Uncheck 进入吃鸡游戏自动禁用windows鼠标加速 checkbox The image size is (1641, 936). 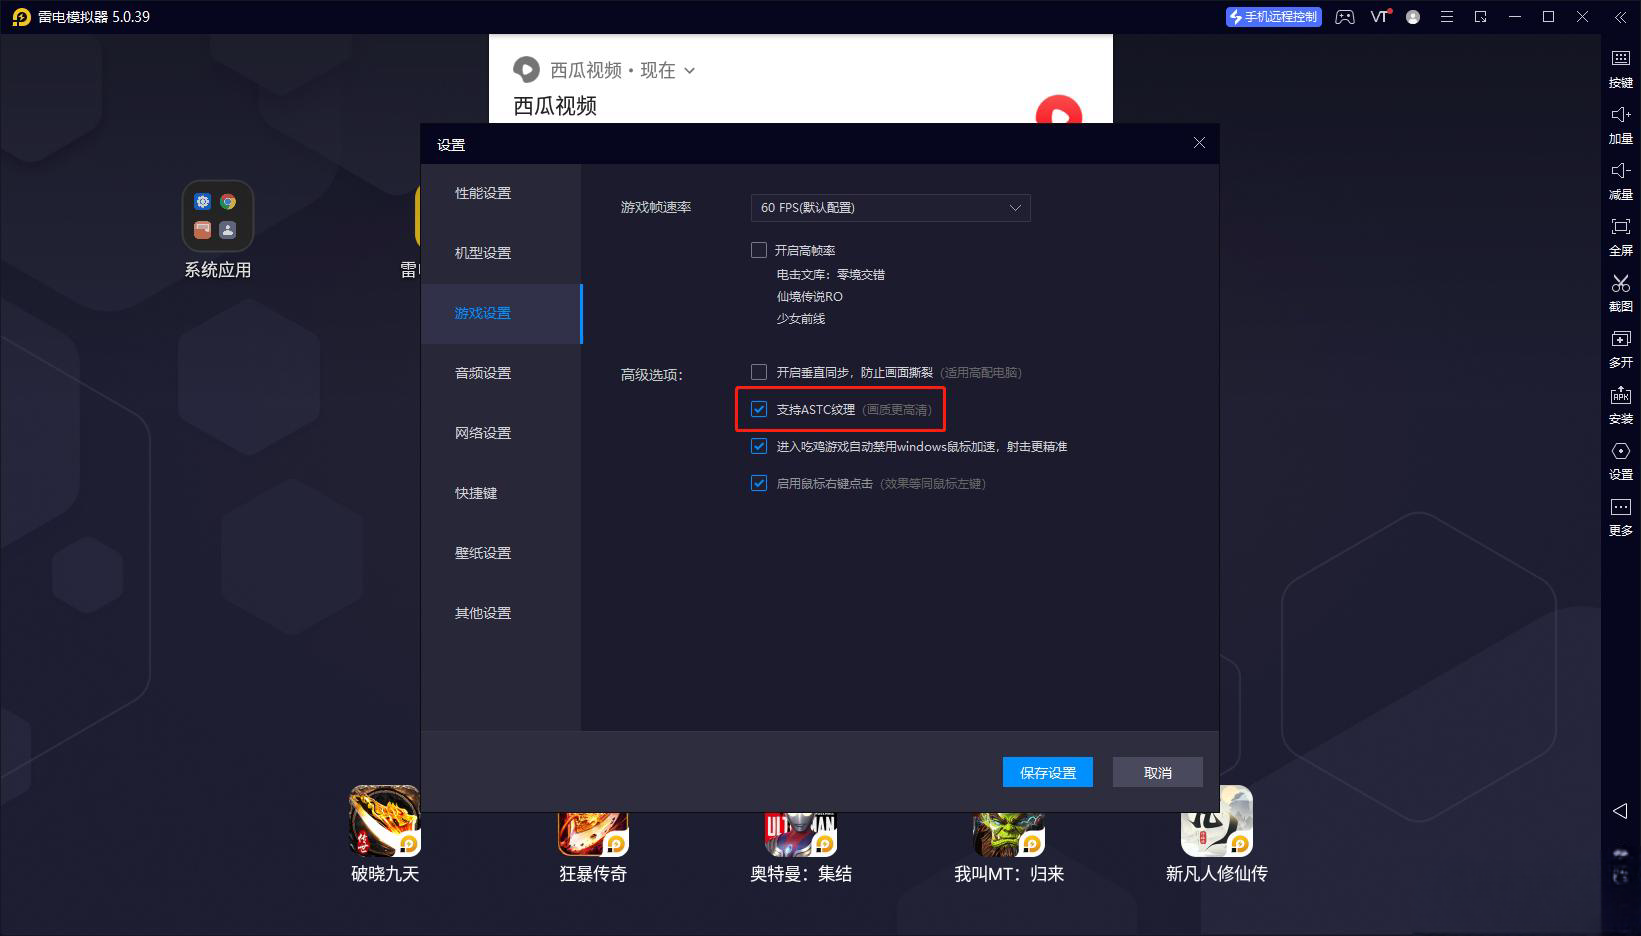[x=759, y=446]
